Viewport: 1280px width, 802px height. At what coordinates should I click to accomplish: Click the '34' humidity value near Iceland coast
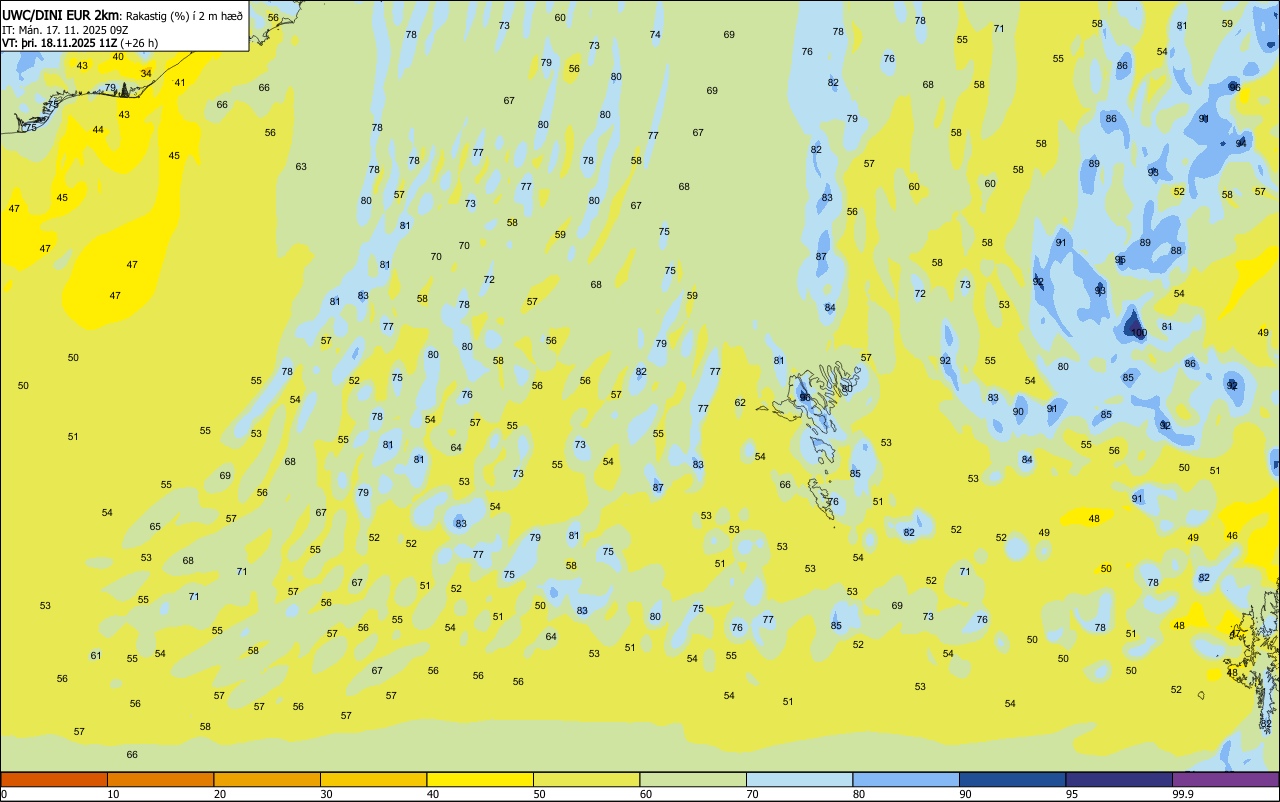click(146, 73)
